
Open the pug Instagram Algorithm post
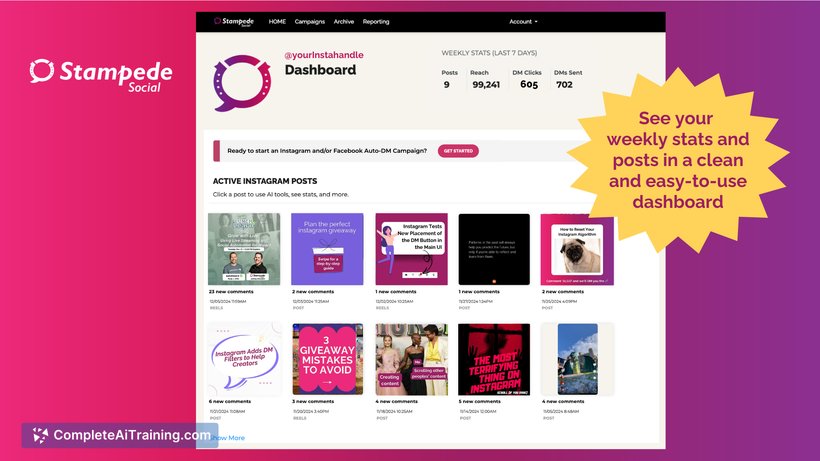tap(577, 249)
